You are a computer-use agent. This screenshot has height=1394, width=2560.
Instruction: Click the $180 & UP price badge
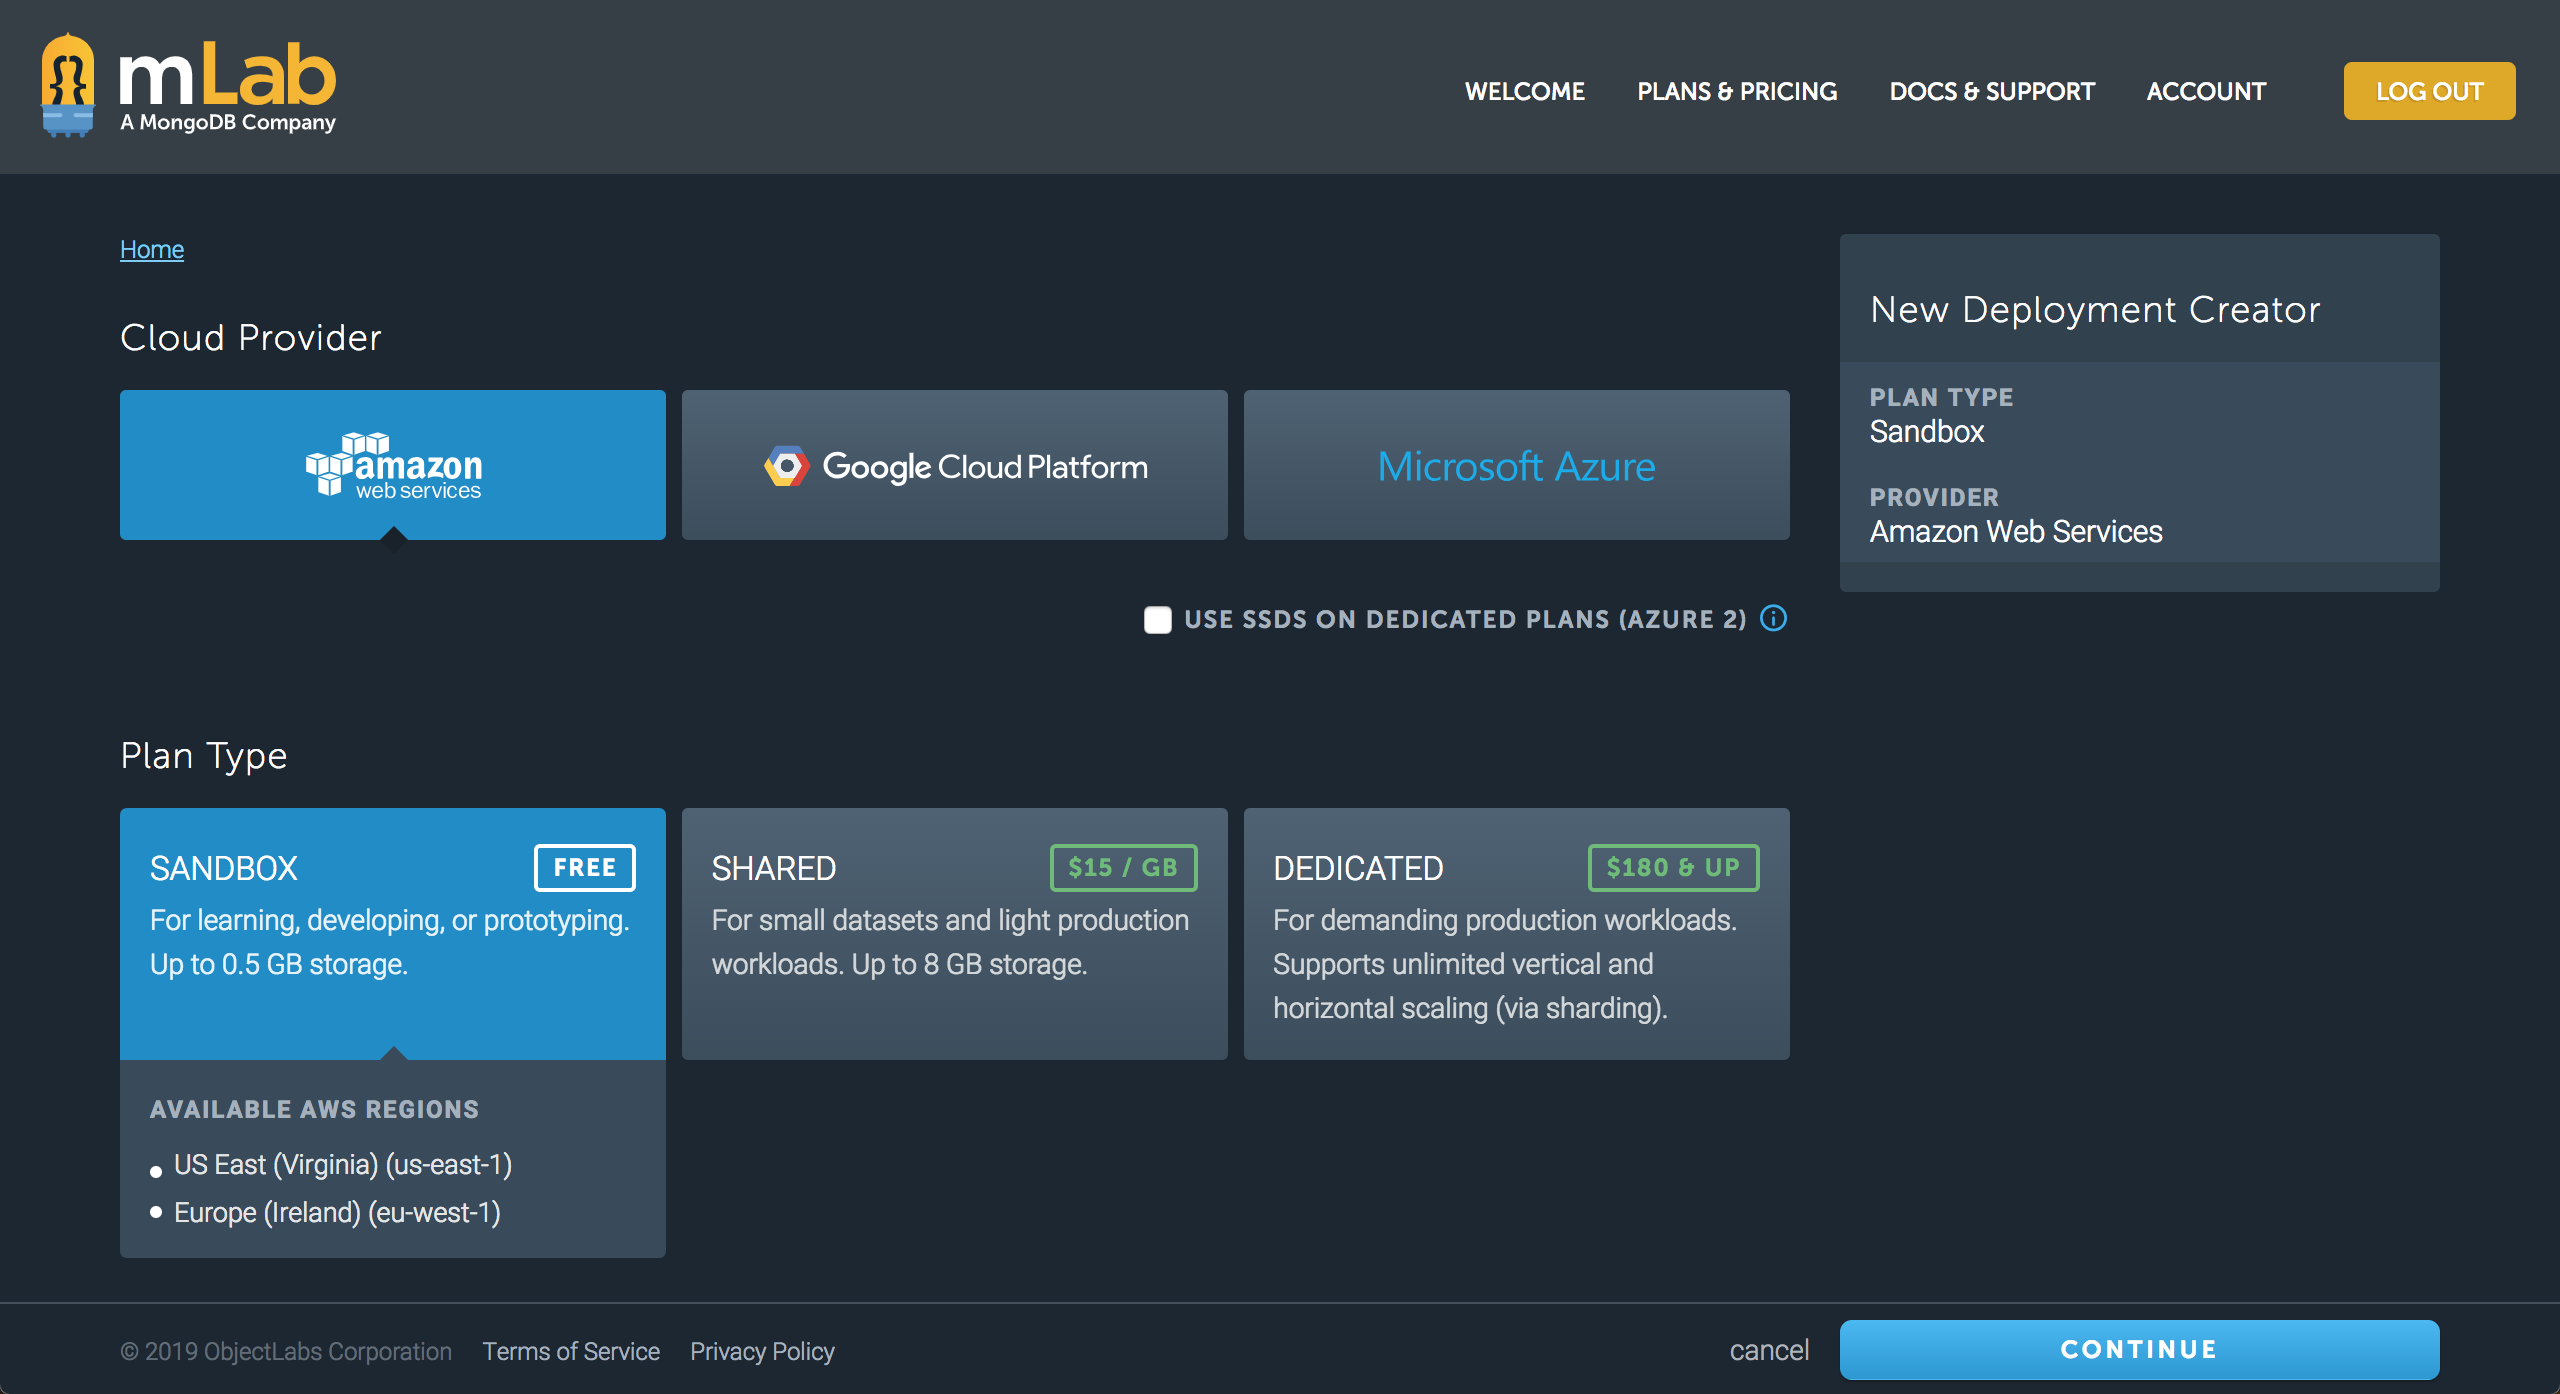click(1673, 867)
